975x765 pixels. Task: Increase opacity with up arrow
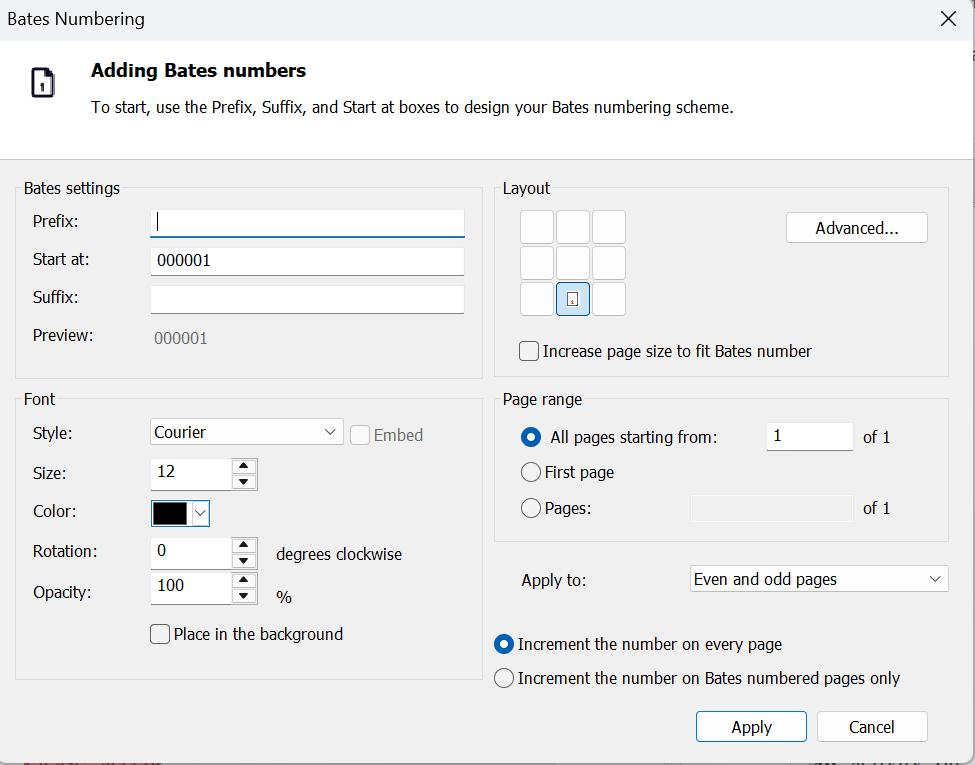(x=244, y=580)
